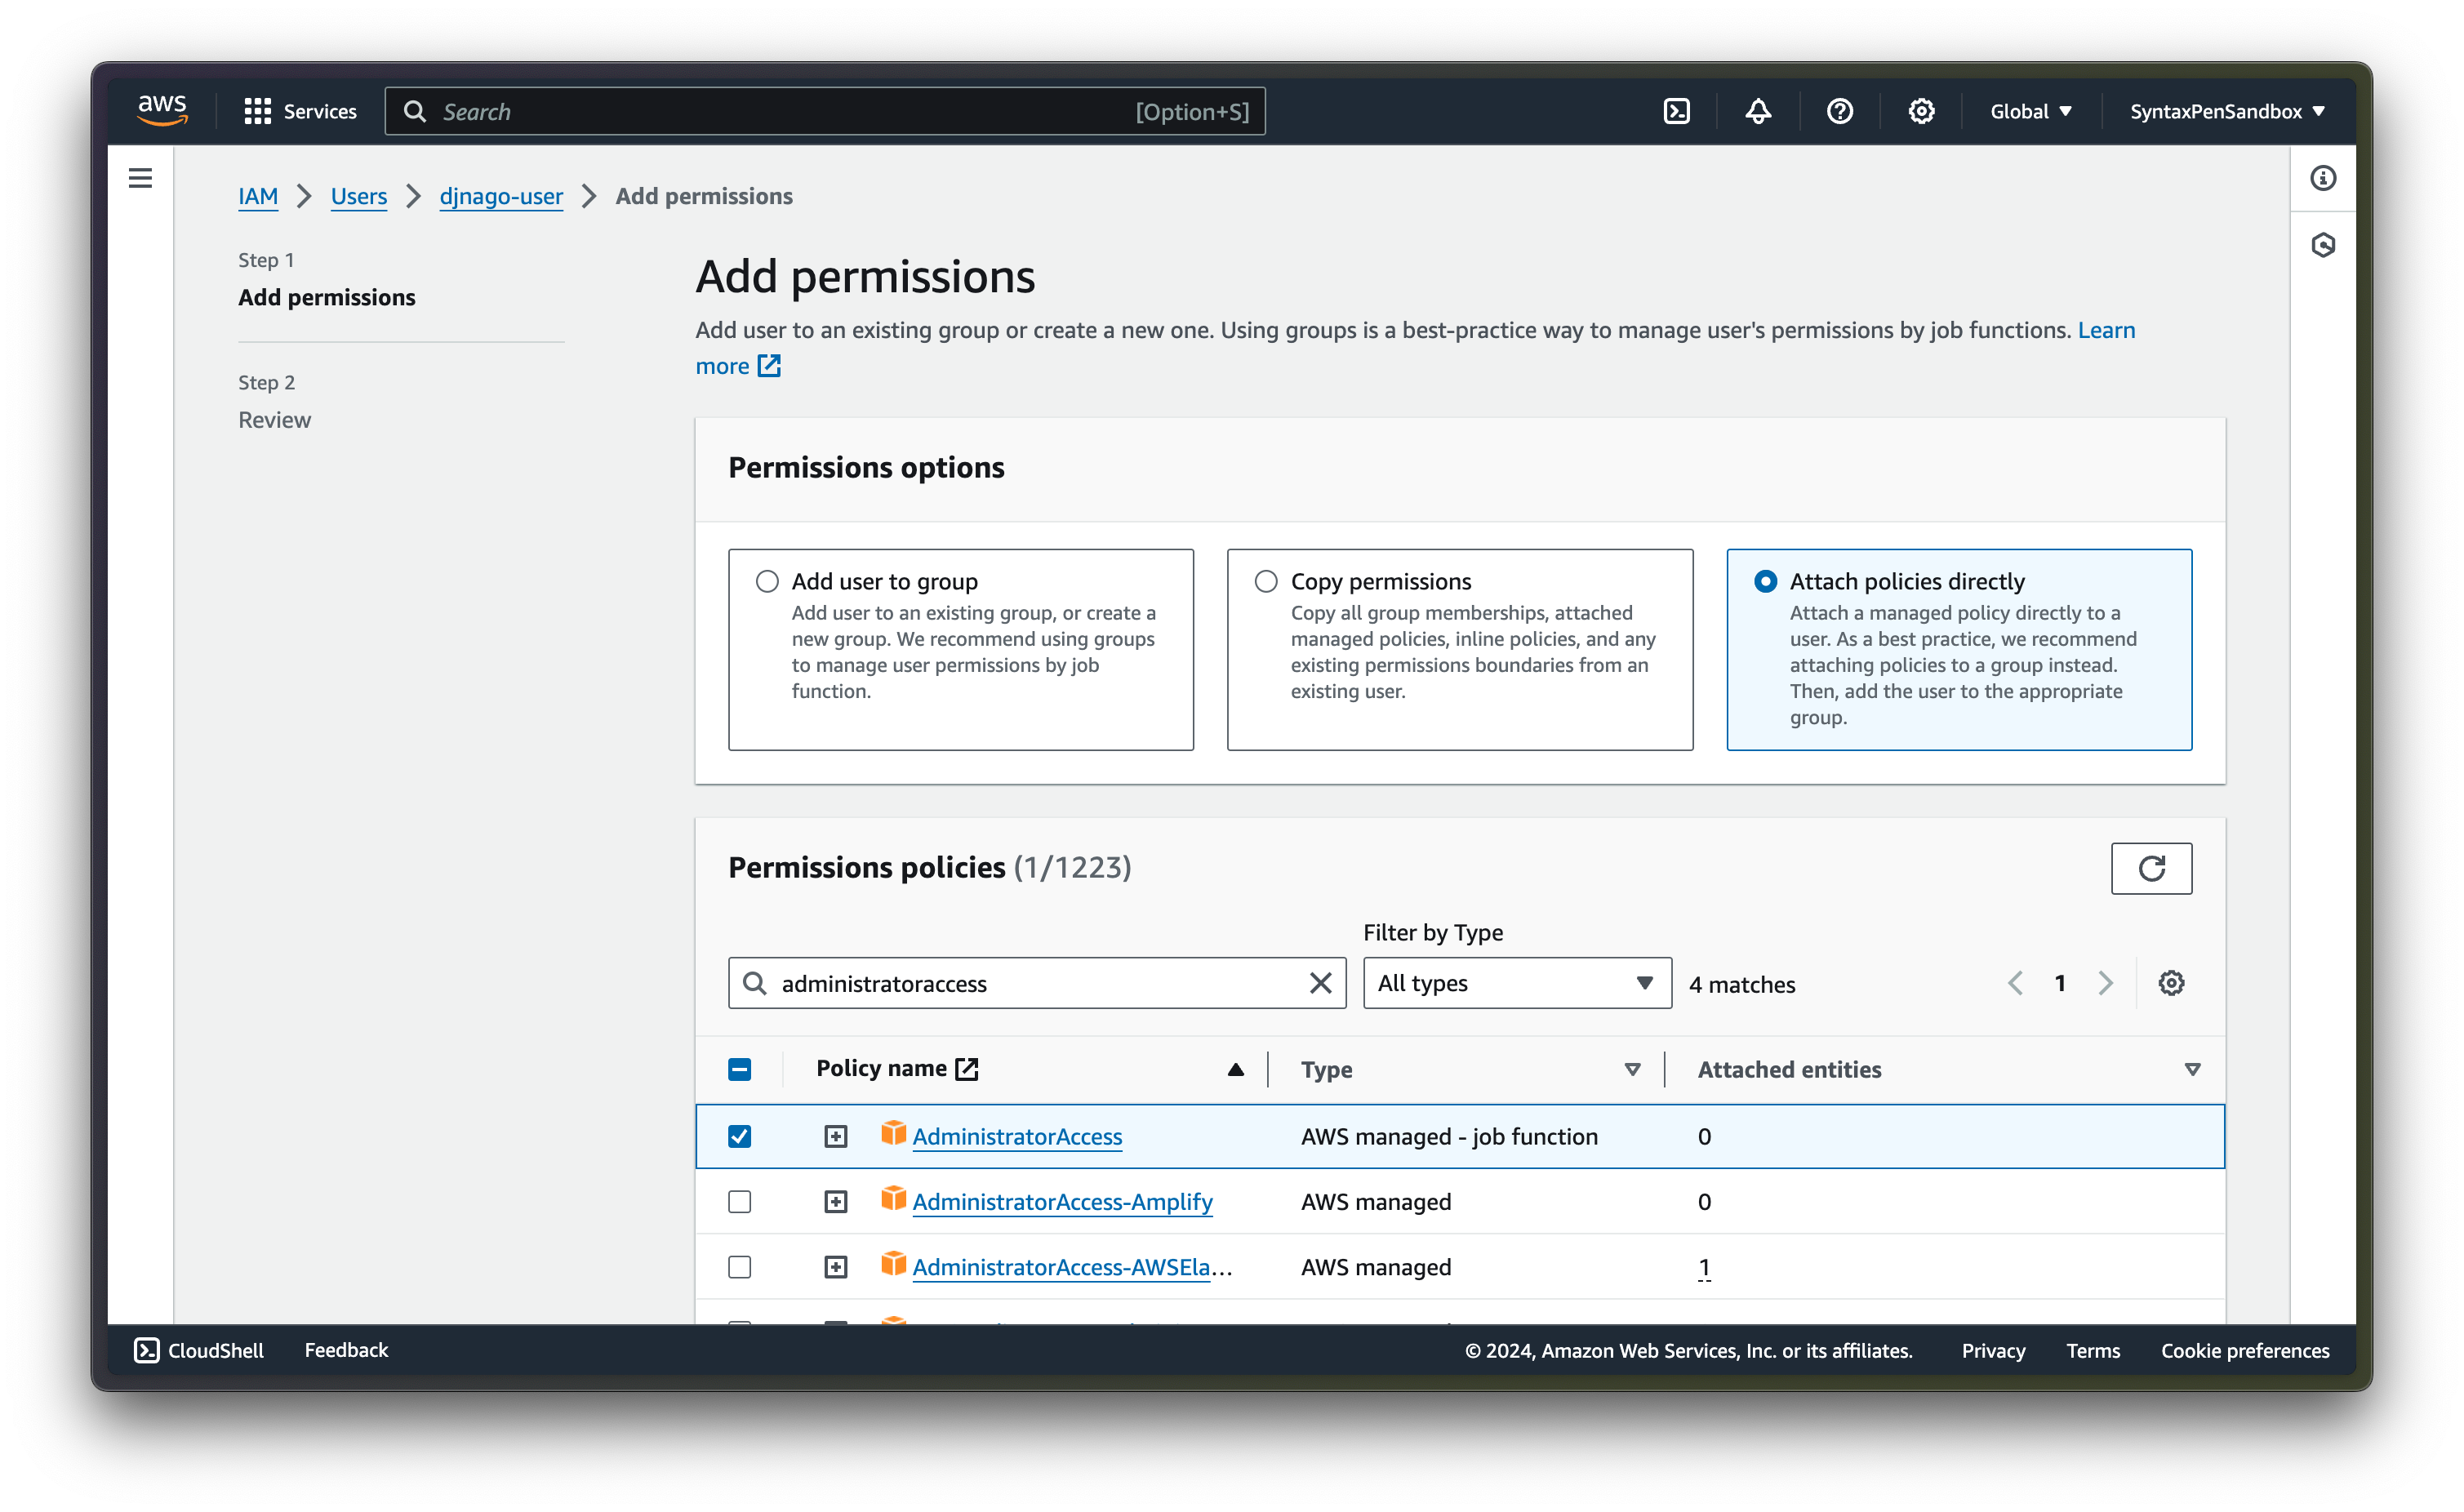Check the AdministratorAccess-Amplify policy checkbox
Screen dimensions: 2464x1512
(x=740, y=1201)
